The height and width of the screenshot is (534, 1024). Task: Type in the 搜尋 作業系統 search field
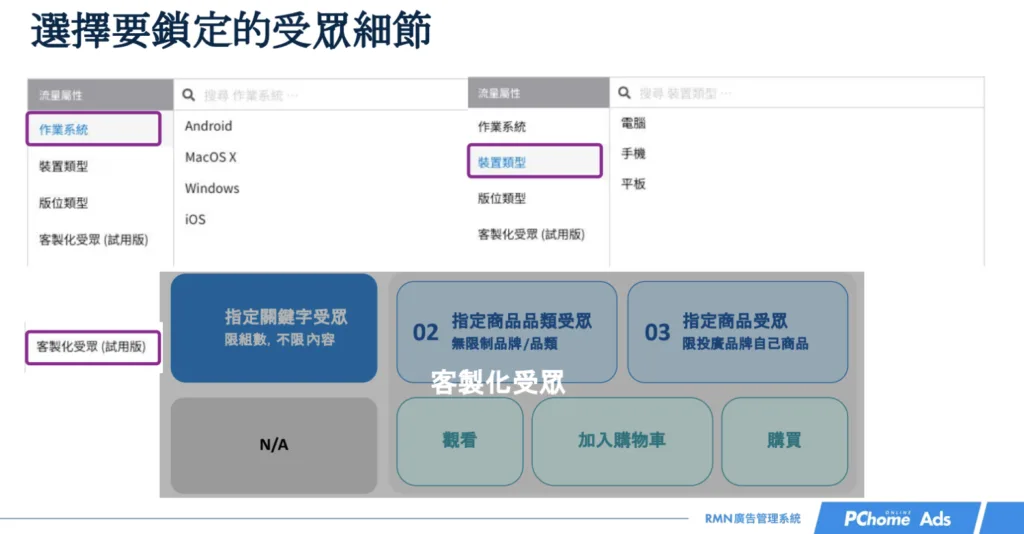[320, 96]
